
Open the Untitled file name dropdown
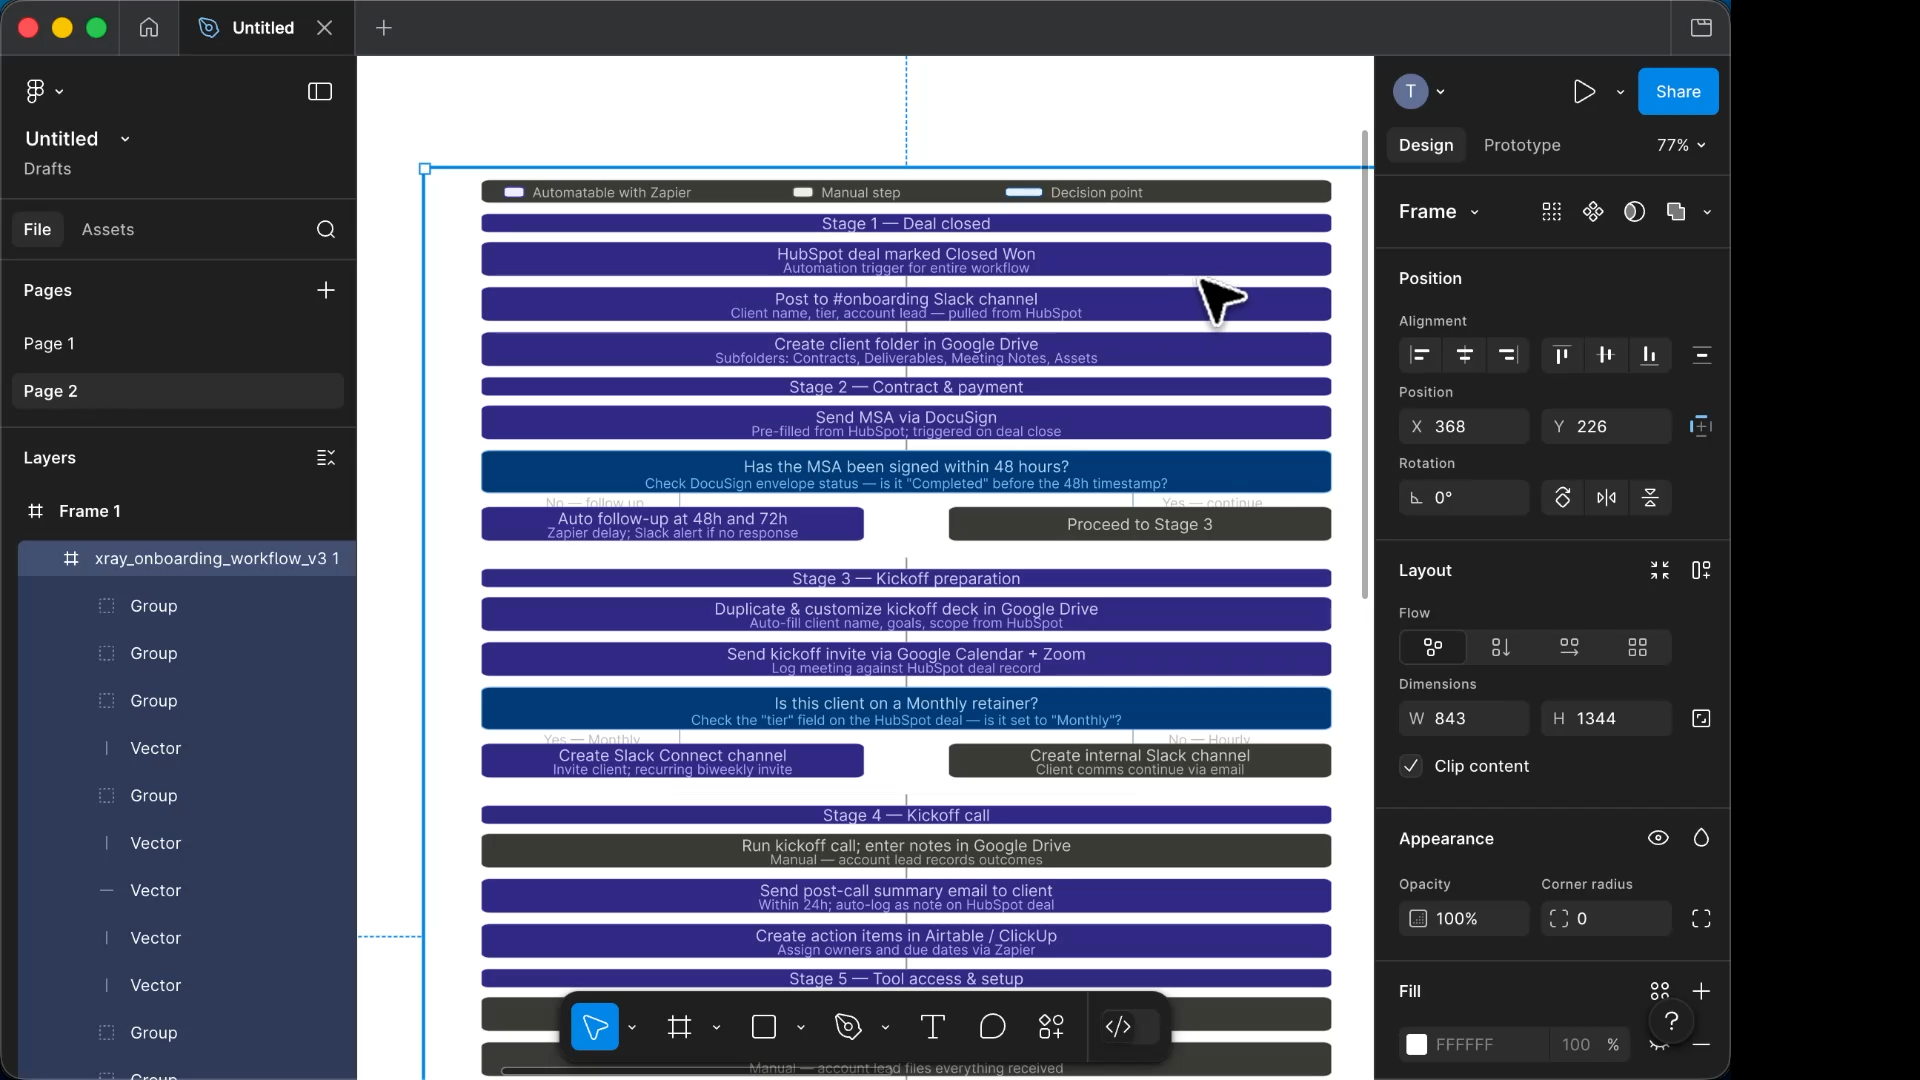click(x=124, y=138)
